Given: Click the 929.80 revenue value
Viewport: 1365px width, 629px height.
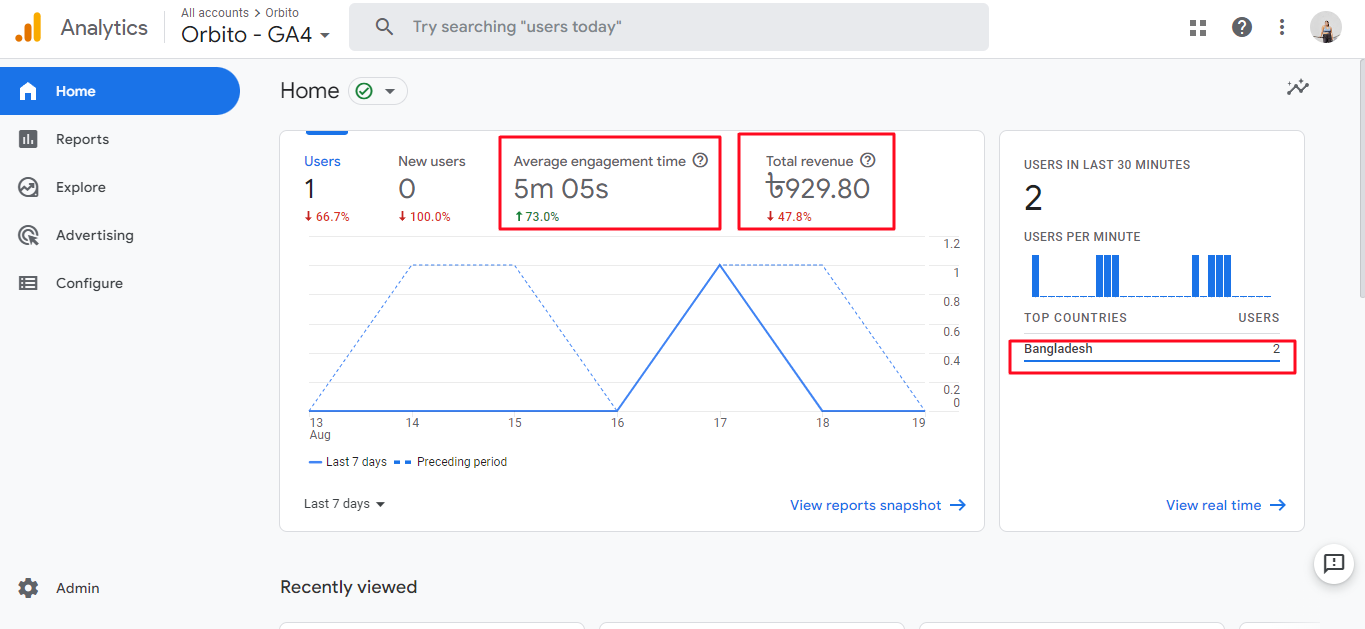Looking at the screenshot, I should 818,188.
